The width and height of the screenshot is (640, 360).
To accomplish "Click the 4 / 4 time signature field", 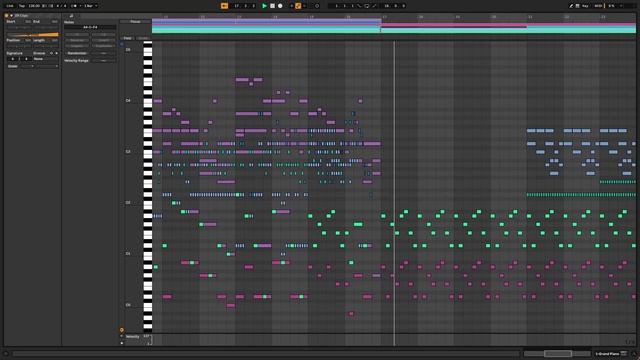I will [61, 6].
